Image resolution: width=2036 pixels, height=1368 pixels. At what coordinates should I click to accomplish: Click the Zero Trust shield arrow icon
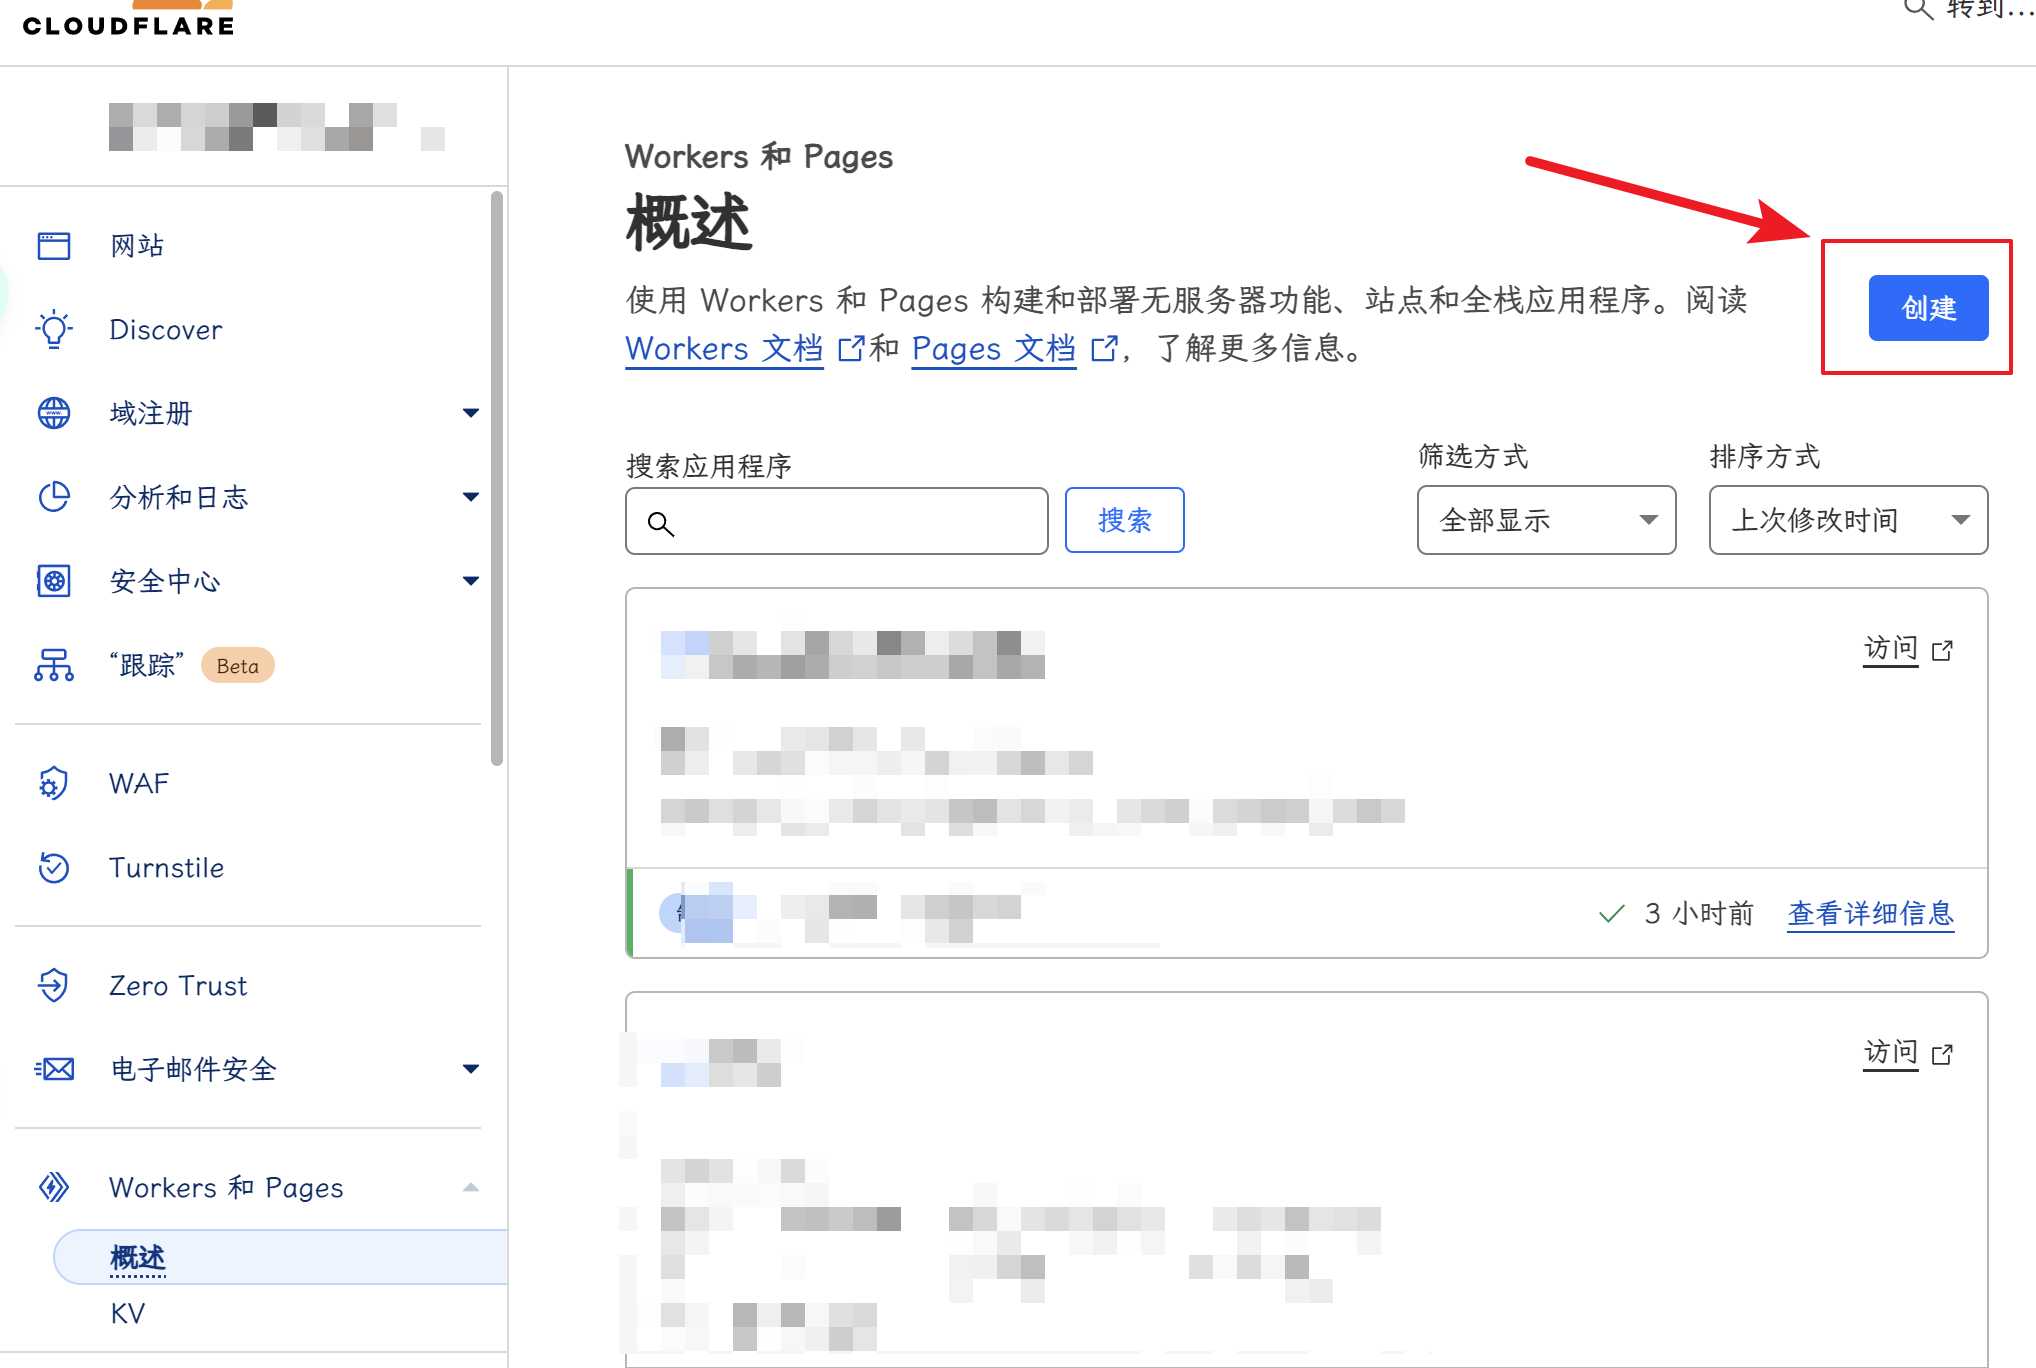point(54,985)
